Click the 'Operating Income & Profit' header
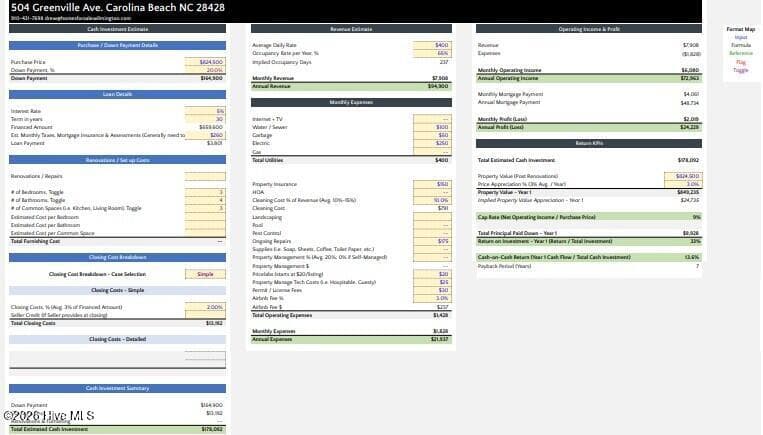 (x=589, y=29)
